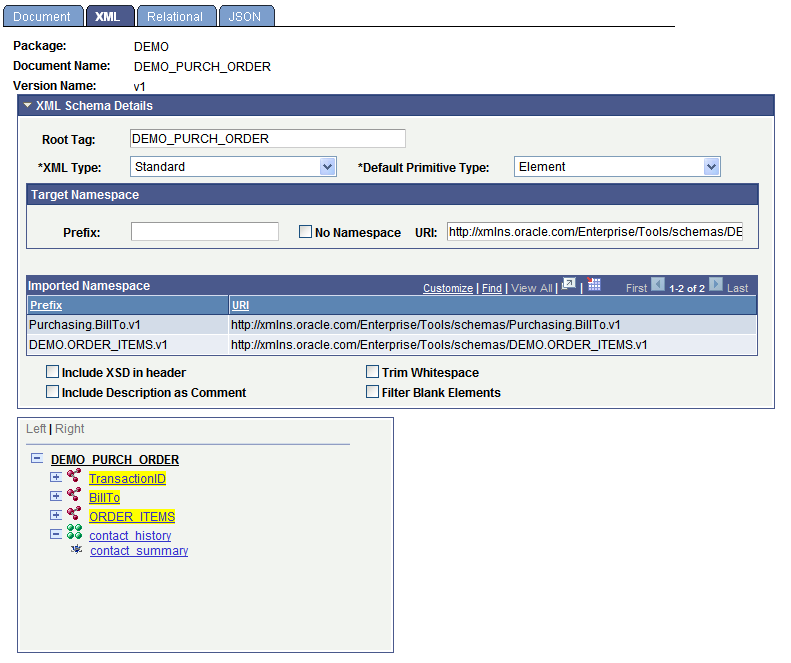Image resolution: width=791 pixels, height=663 pixels.
Task: Click the DEMO.ORDER_ITEMS.v1 URI cell
Action: coord(492,345)
